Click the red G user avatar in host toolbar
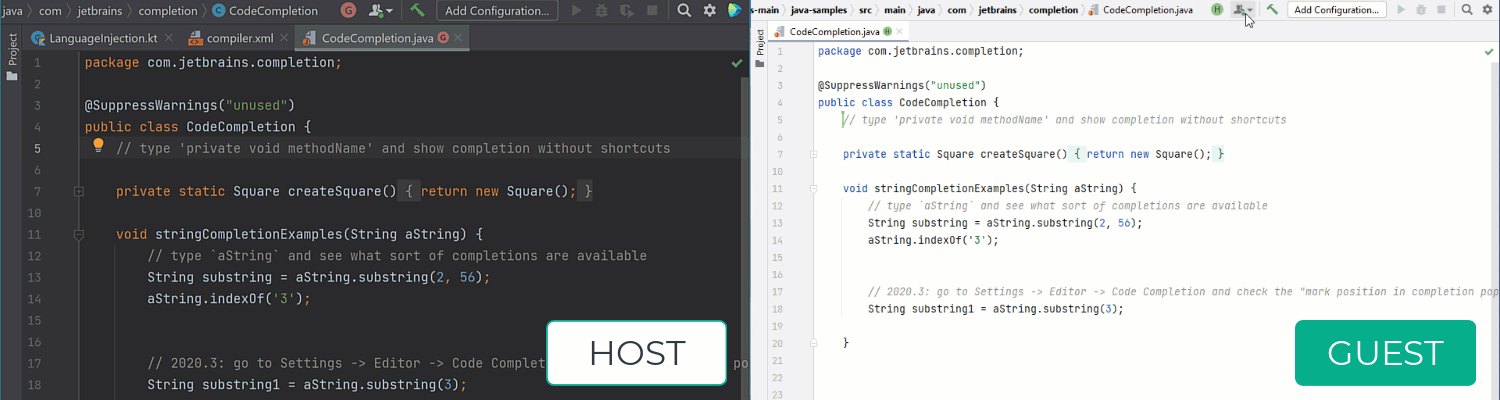The width and height of the screenshot is (1500, 400). [x=348, y=11]
